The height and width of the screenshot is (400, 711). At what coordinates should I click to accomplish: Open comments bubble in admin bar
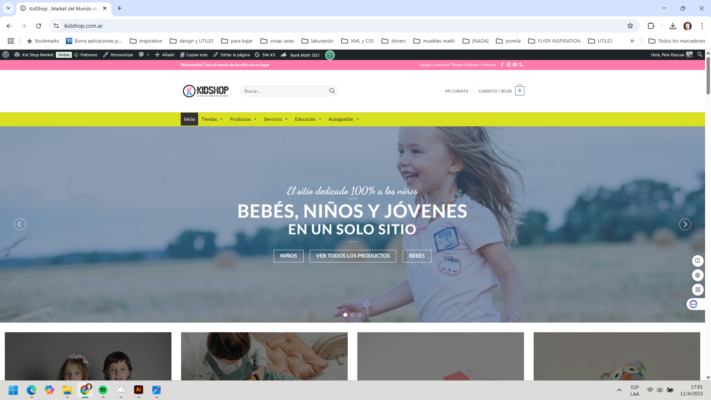[x=143, y=55]
